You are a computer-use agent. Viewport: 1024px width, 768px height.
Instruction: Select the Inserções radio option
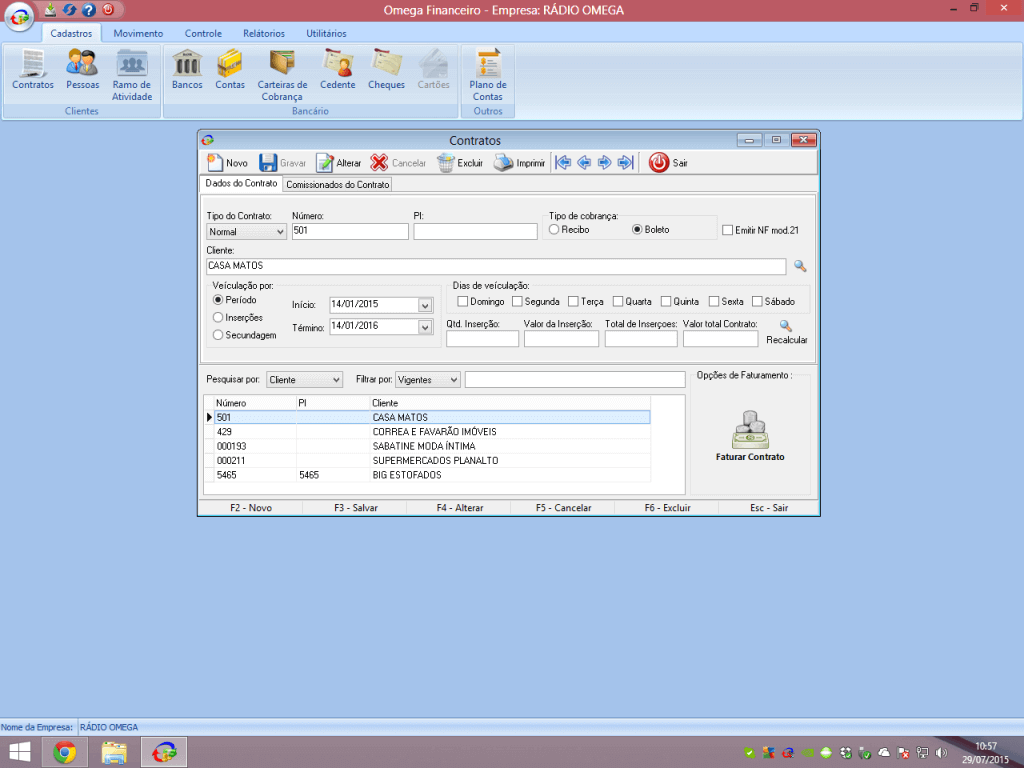click(x=218, y=317)
